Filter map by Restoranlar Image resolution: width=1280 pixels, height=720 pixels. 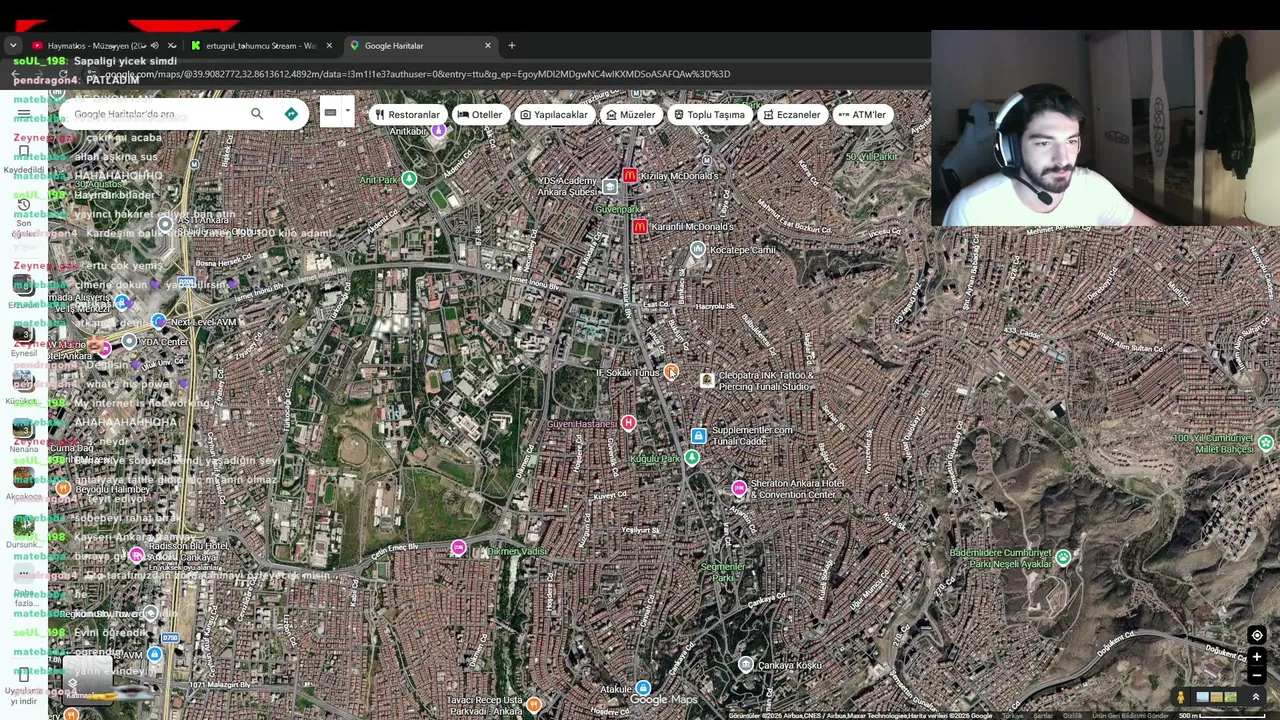pyautogui.click(x=407, y=115)
